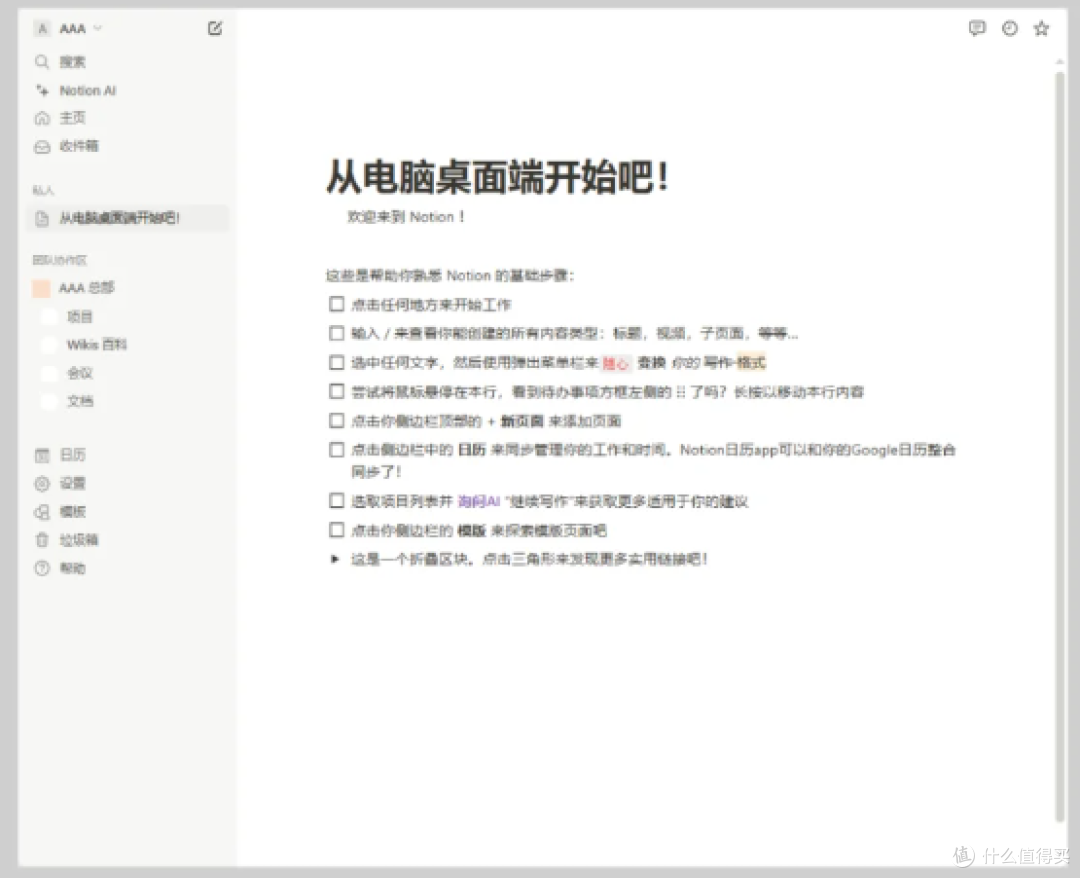Open 设置 settings
1080x878 pixels.
(72, 483)
